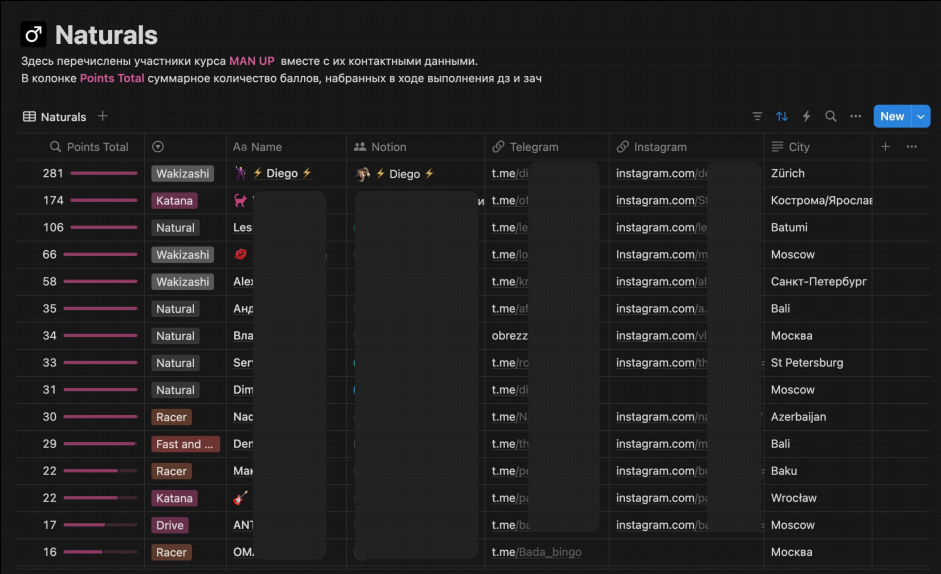Click the search magnifier in toolbar
Viewport: 941px width, 574px height.
(831, 117)
